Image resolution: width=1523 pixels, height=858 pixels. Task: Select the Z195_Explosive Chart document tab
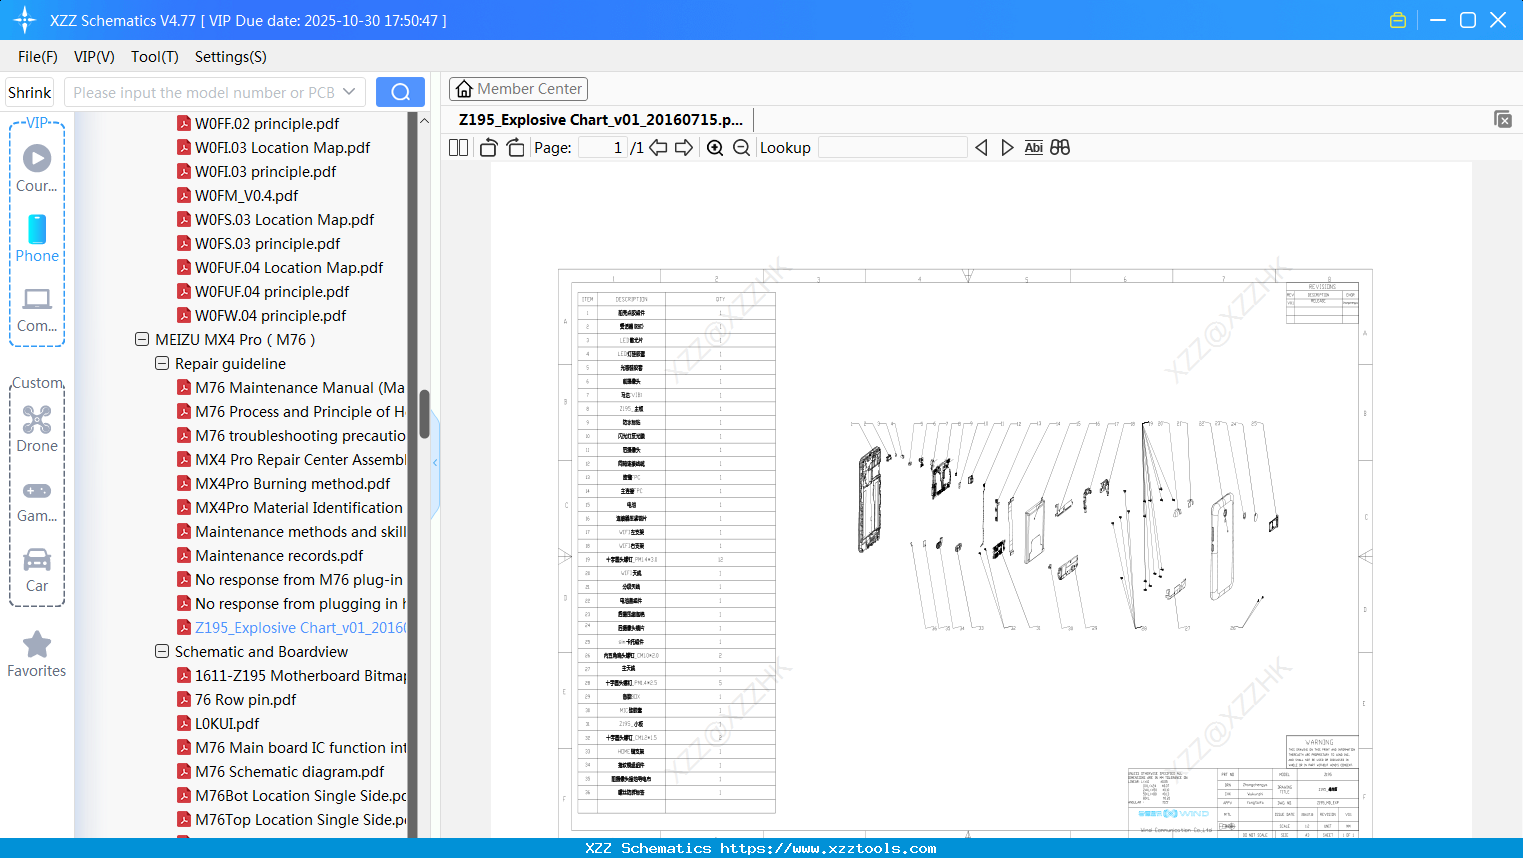[x=601, y=120]
